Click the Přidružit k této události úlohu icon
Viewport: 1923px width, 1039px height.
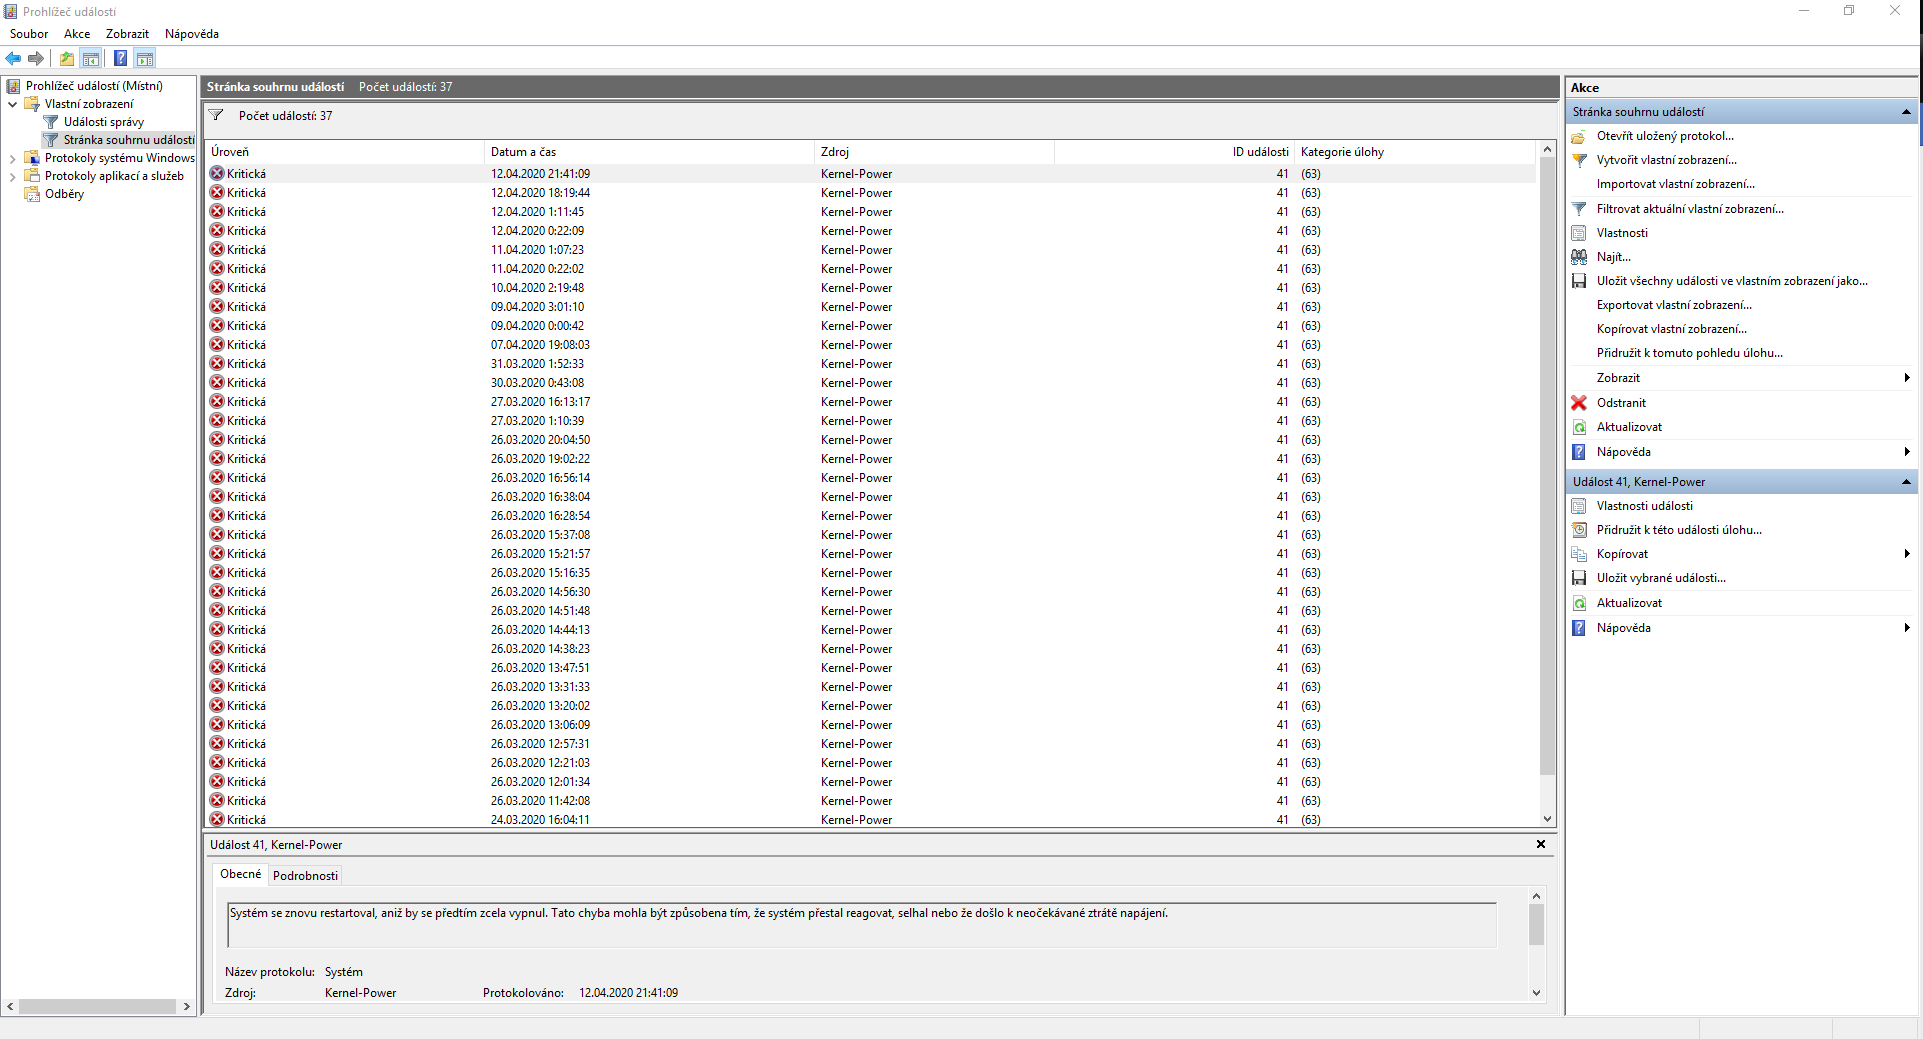tap(1579, 530)
